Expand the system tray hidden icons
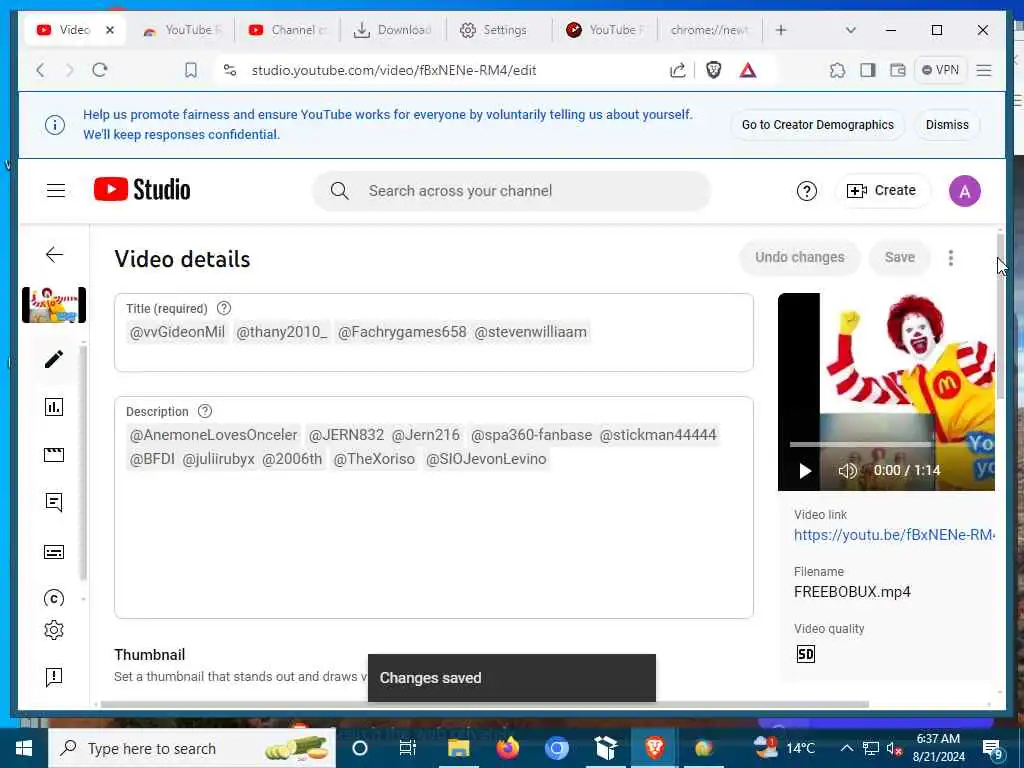 (846, 748)
